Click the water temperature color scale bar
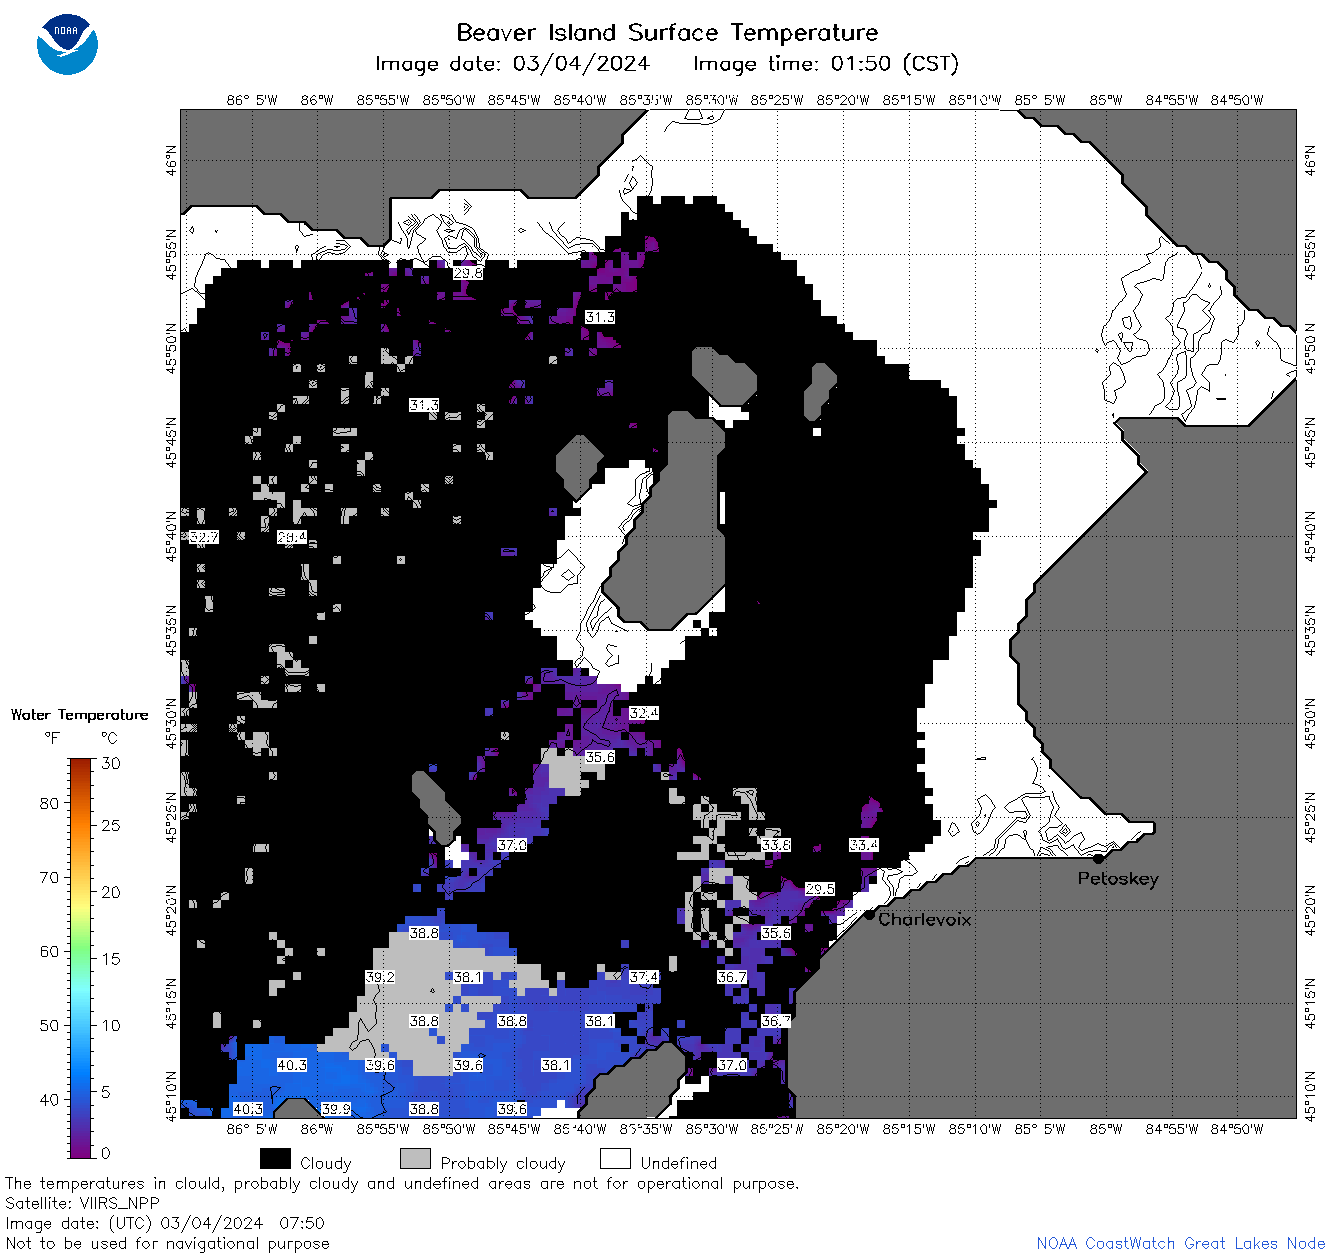1336x1259 pixels. (x=81, y=957)
